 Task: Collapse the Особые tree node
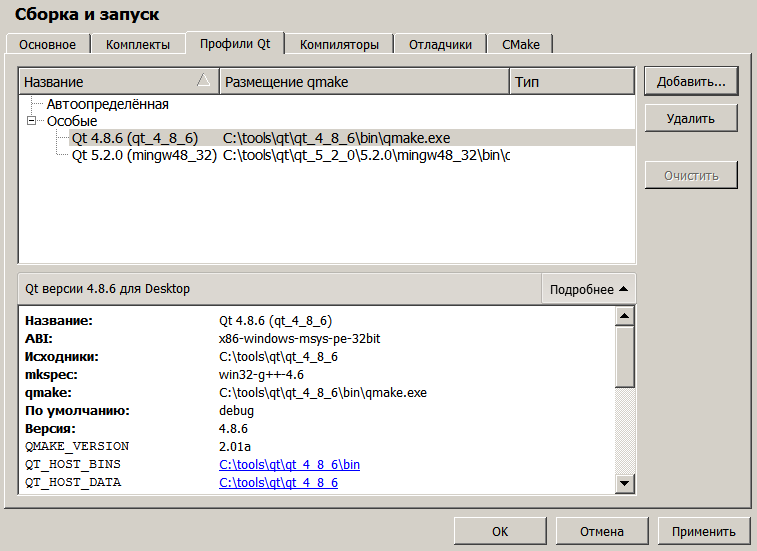31,121
